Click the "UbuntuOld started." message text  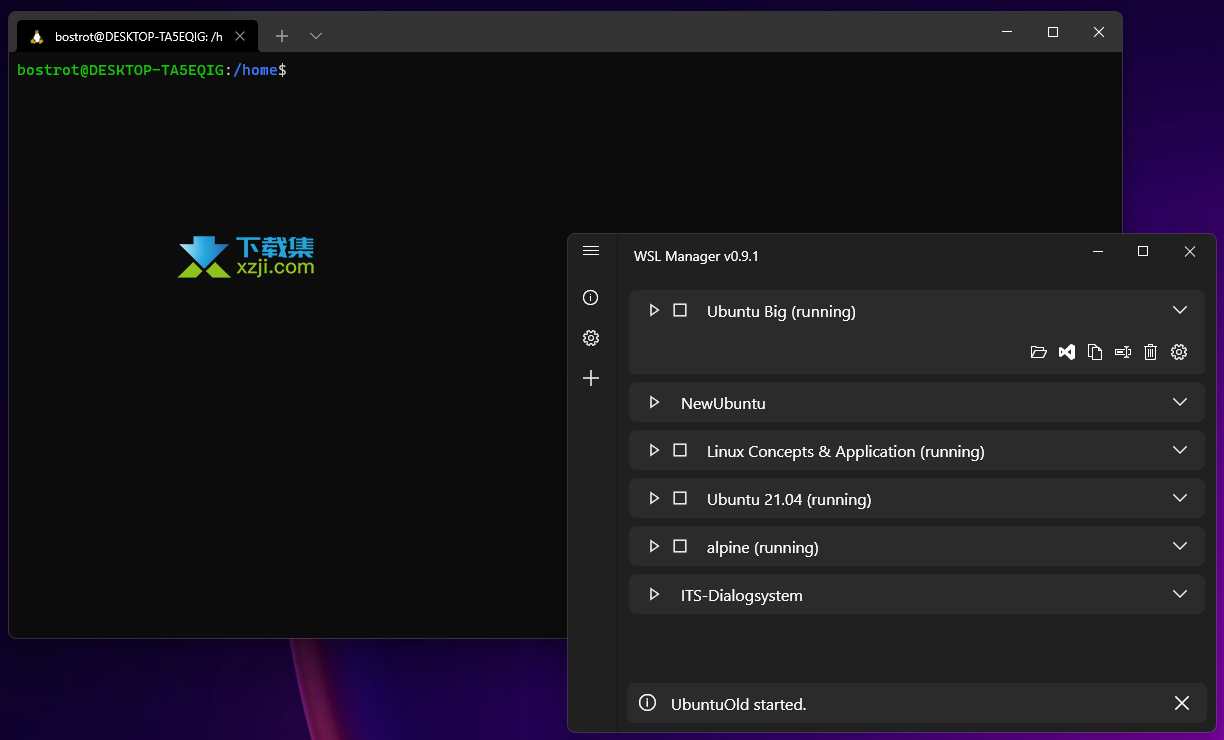pos(739,705)
